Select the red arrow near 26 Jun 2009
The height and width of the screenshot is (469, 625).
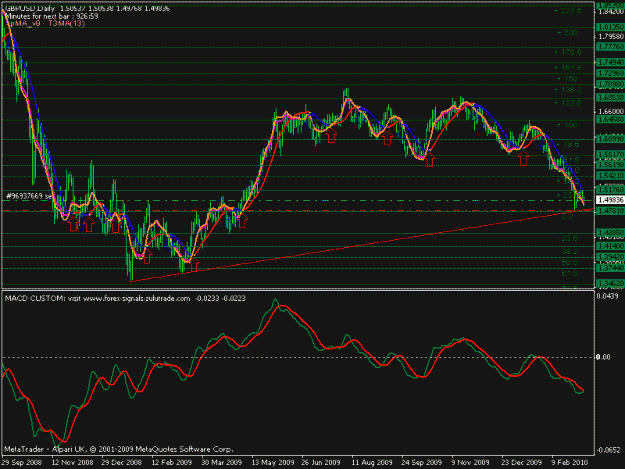tap(331, 135)
